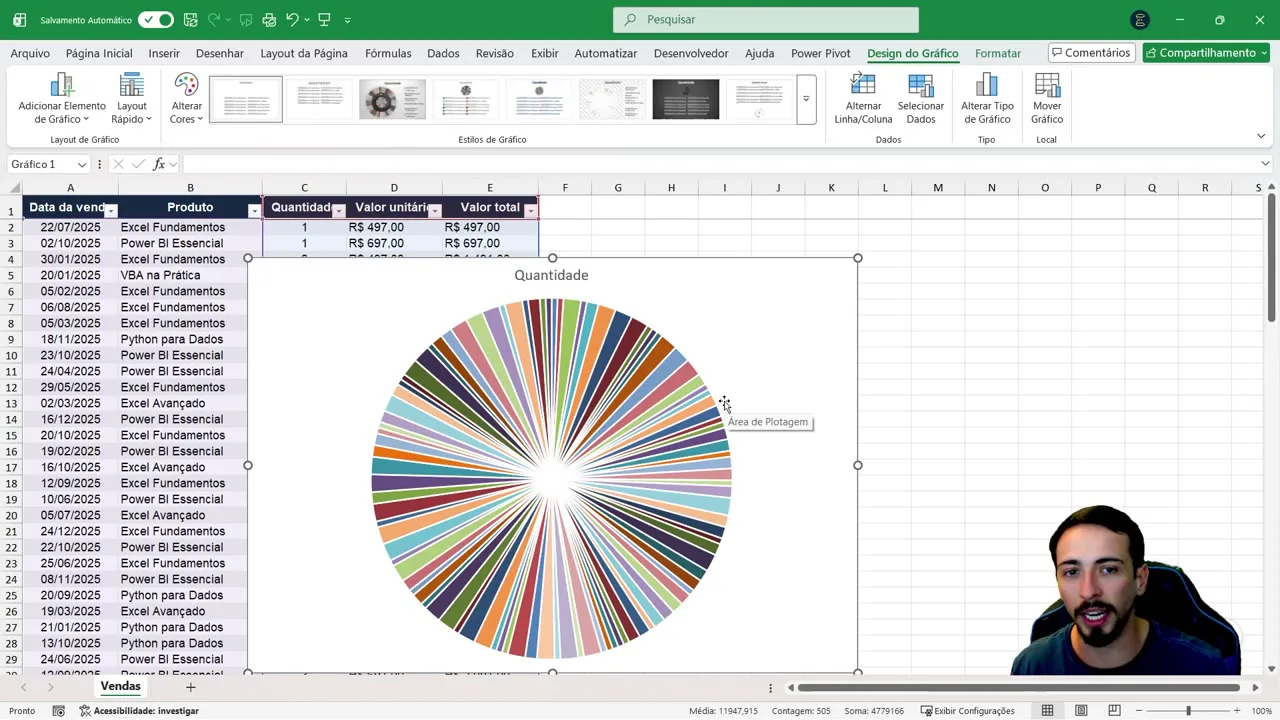The width and height of the screenshot is (1280, 720).
Task: Click the insert function fx icon
Action: coord(159,164)
